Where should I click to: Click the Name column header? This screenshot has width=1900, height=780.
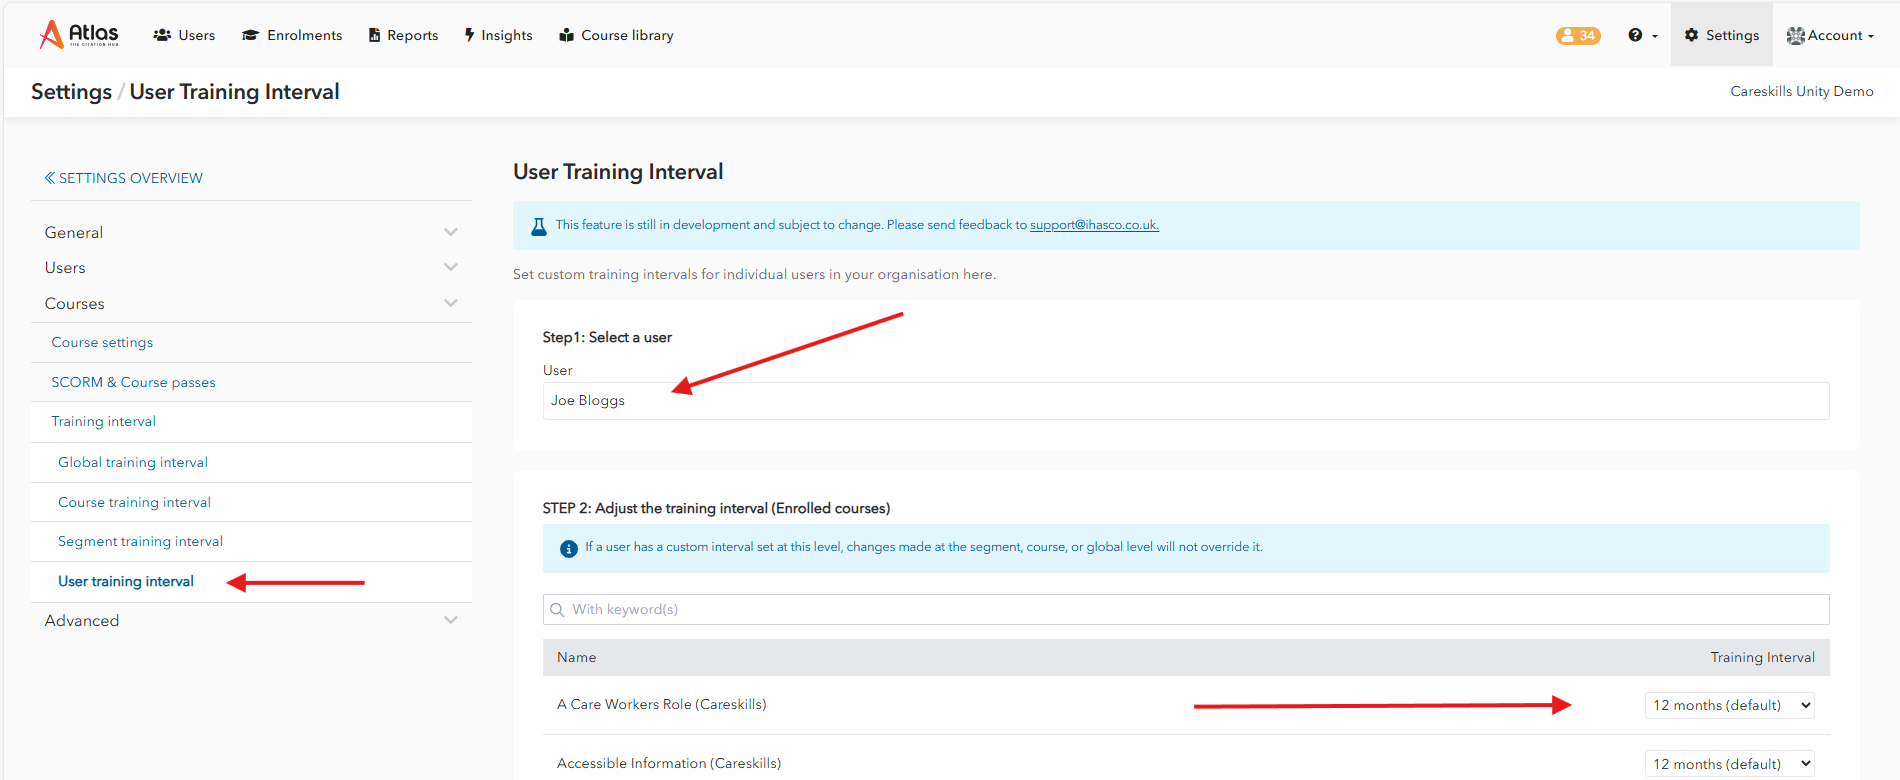click(x=576, y=657)
